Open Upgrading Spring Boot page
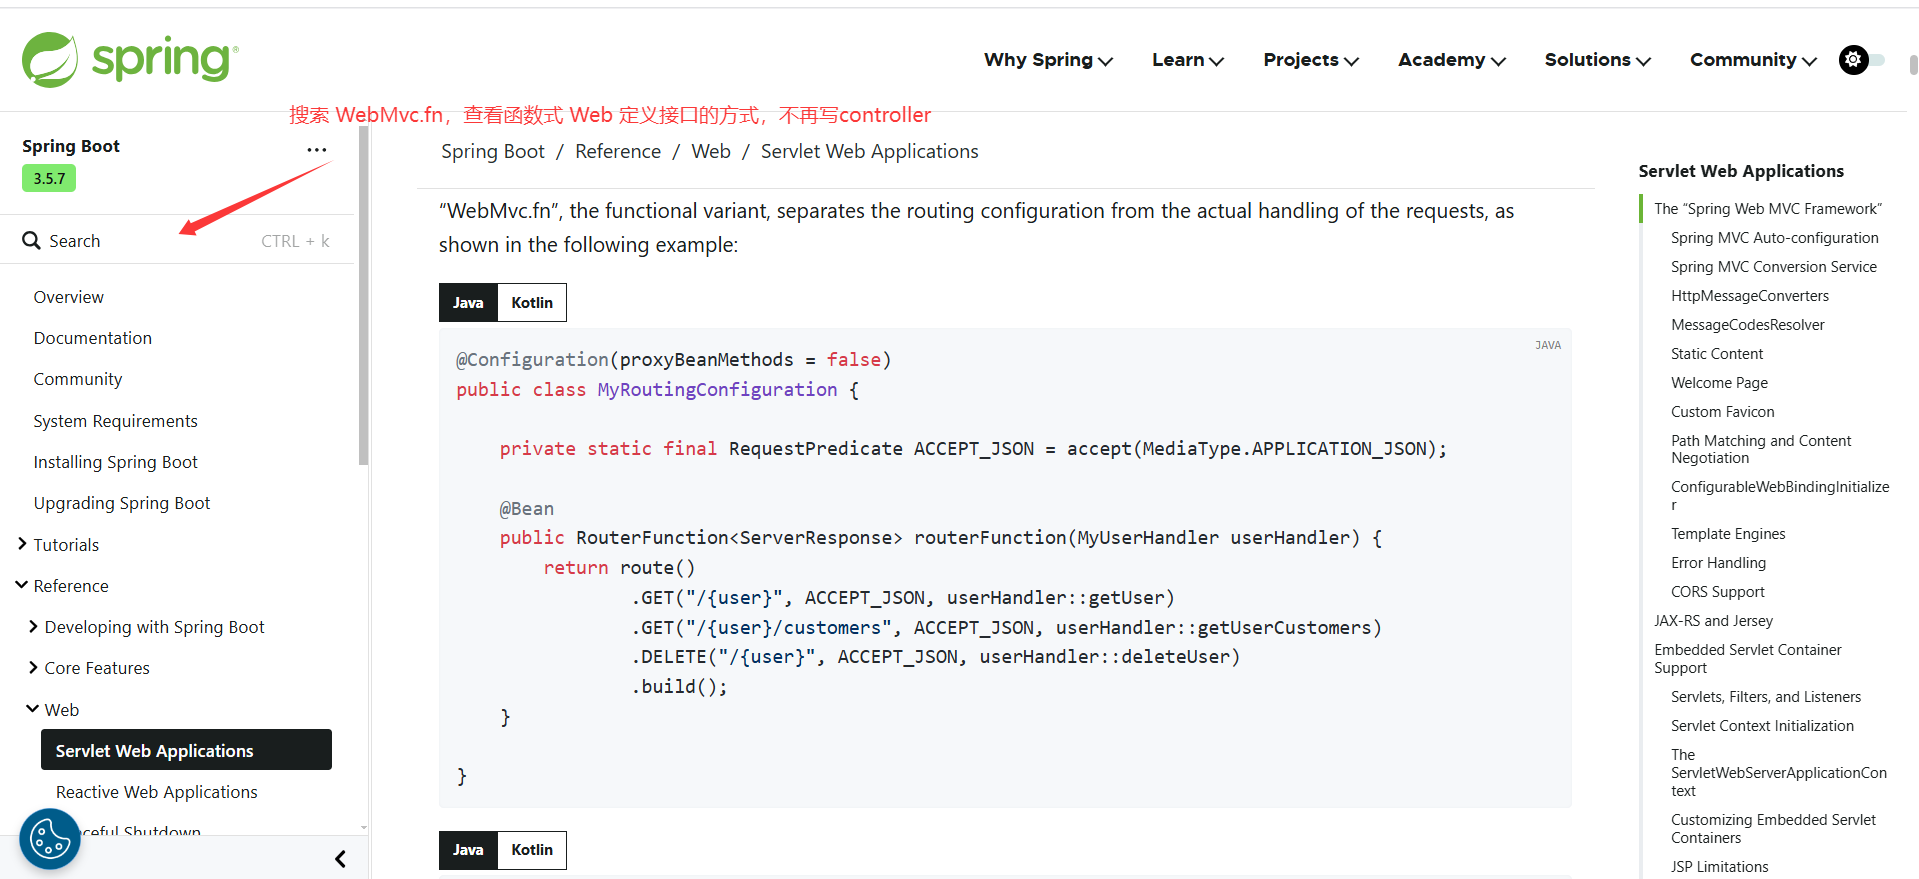 tap(122, 503)
